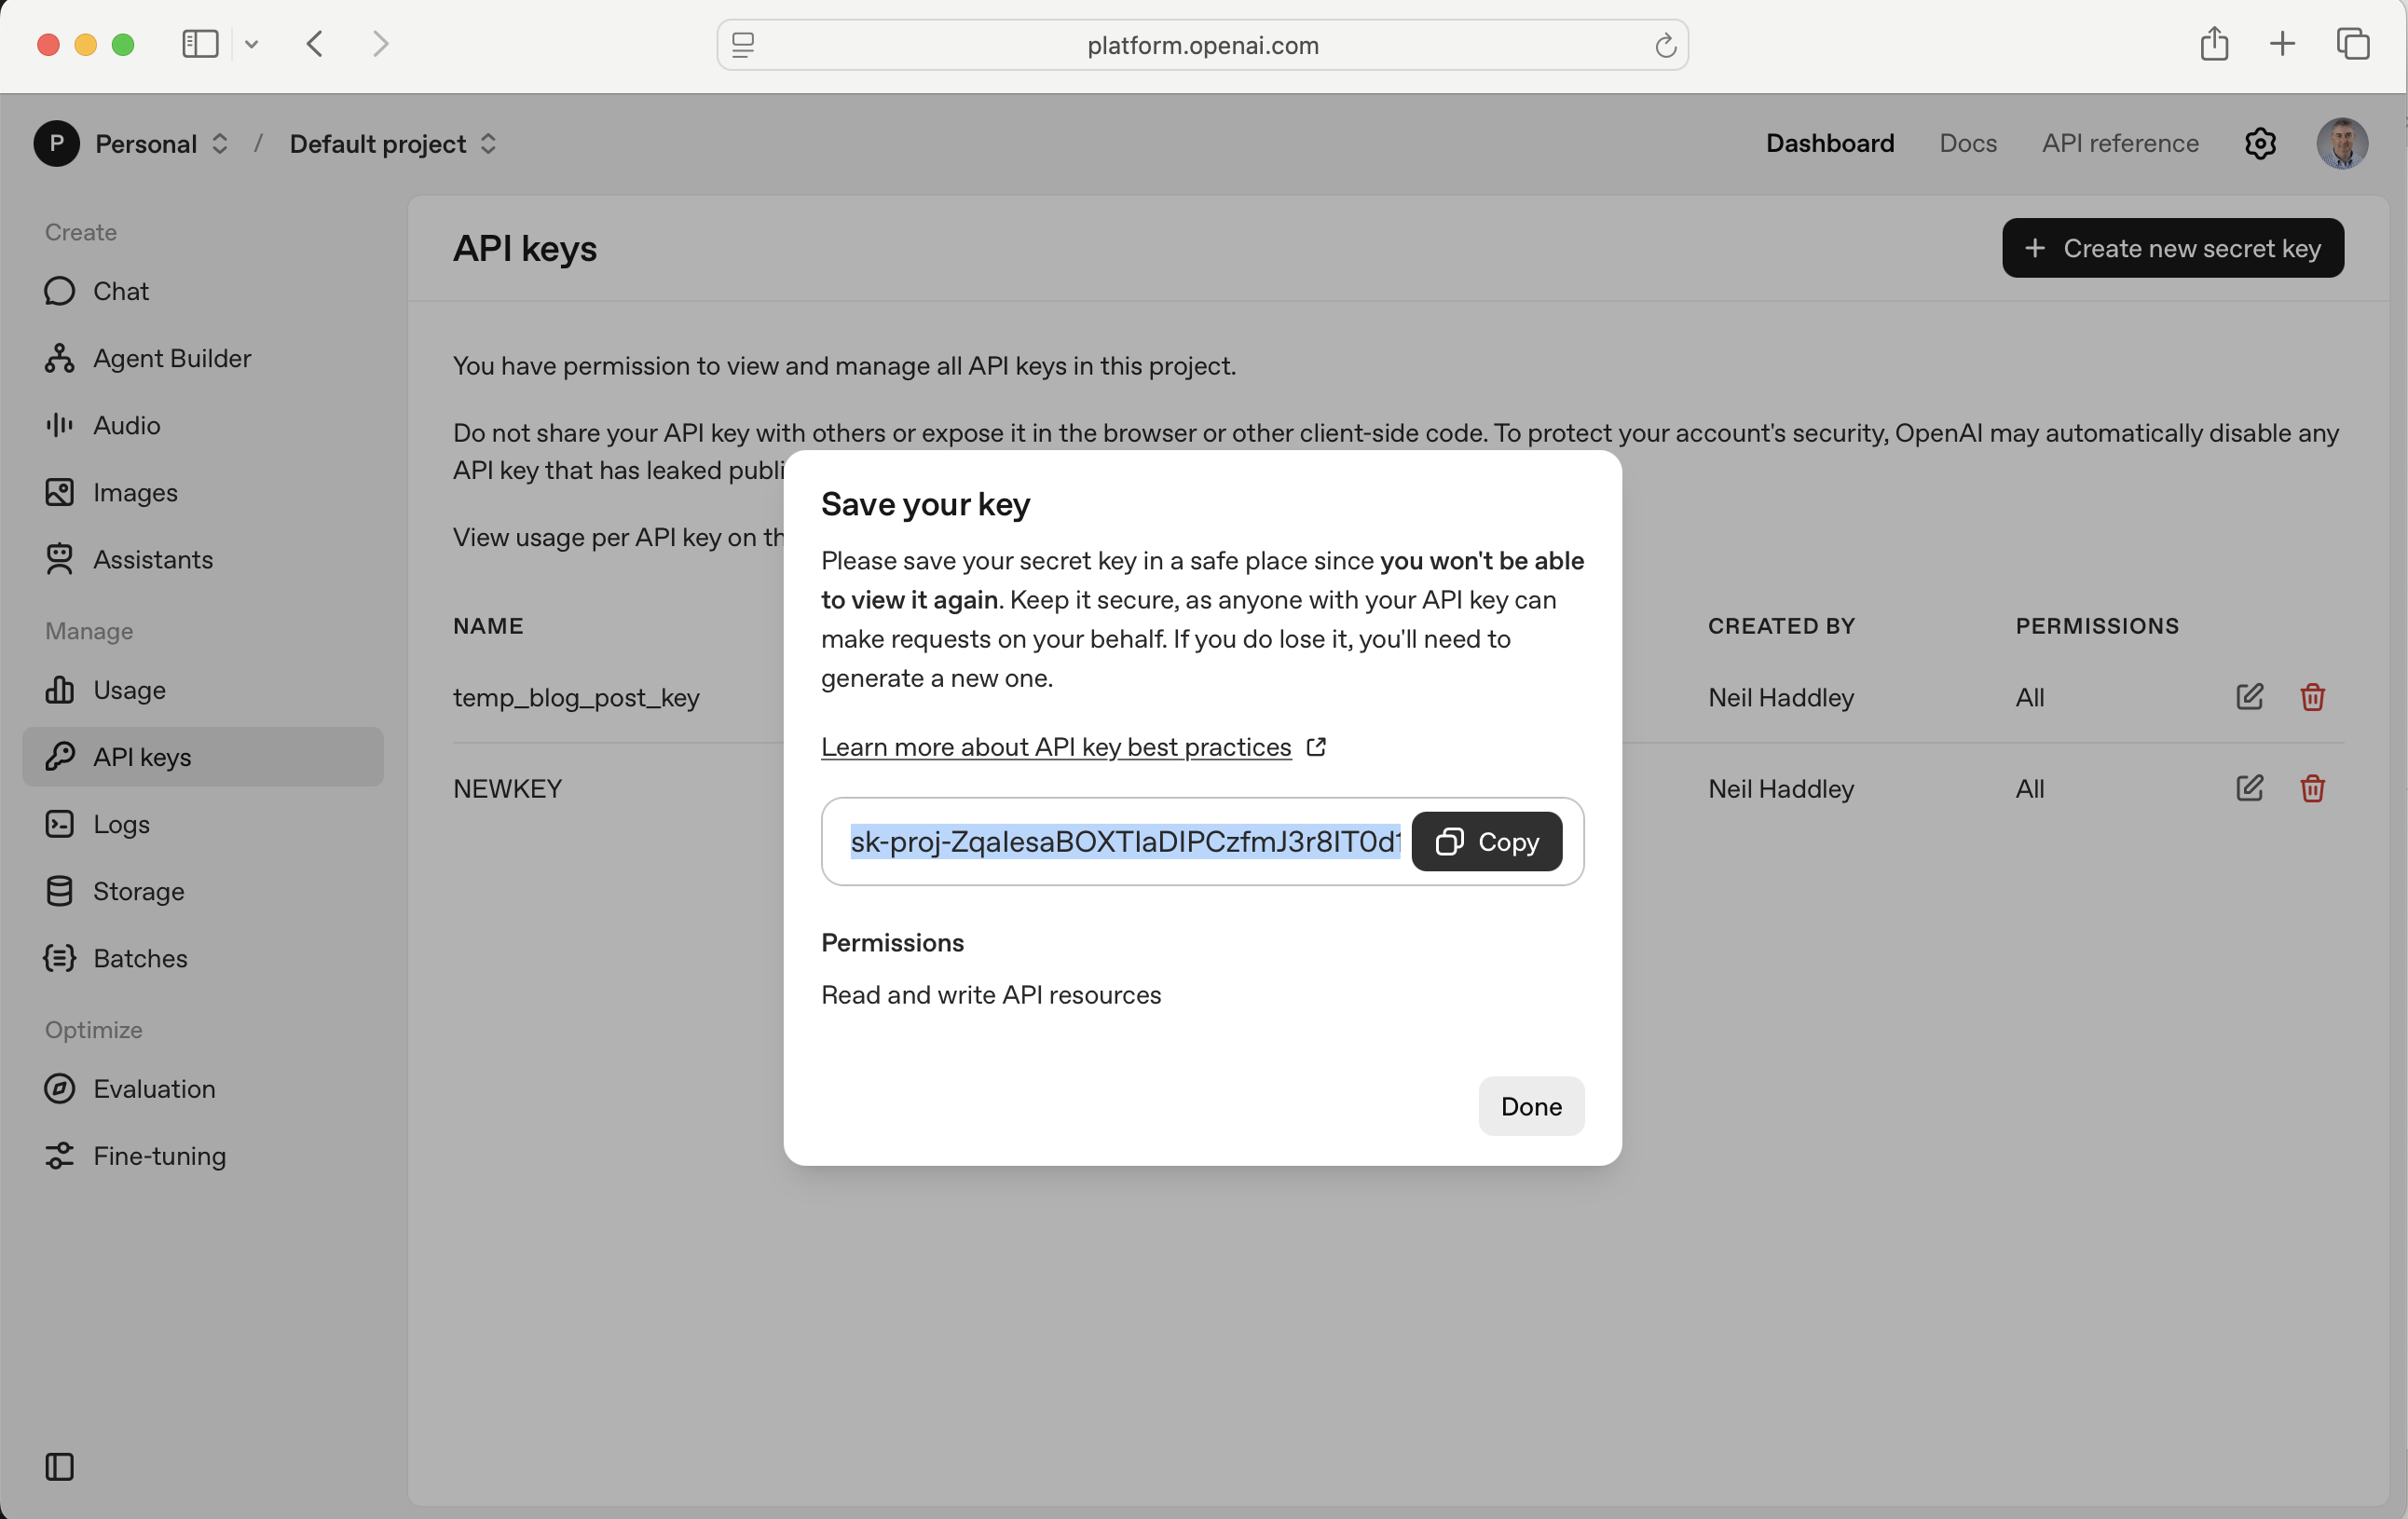Edit the NEWKEY api key
This screenshot has width=2408, height=1519.
pyautogui.click(x=2248, y=788)
